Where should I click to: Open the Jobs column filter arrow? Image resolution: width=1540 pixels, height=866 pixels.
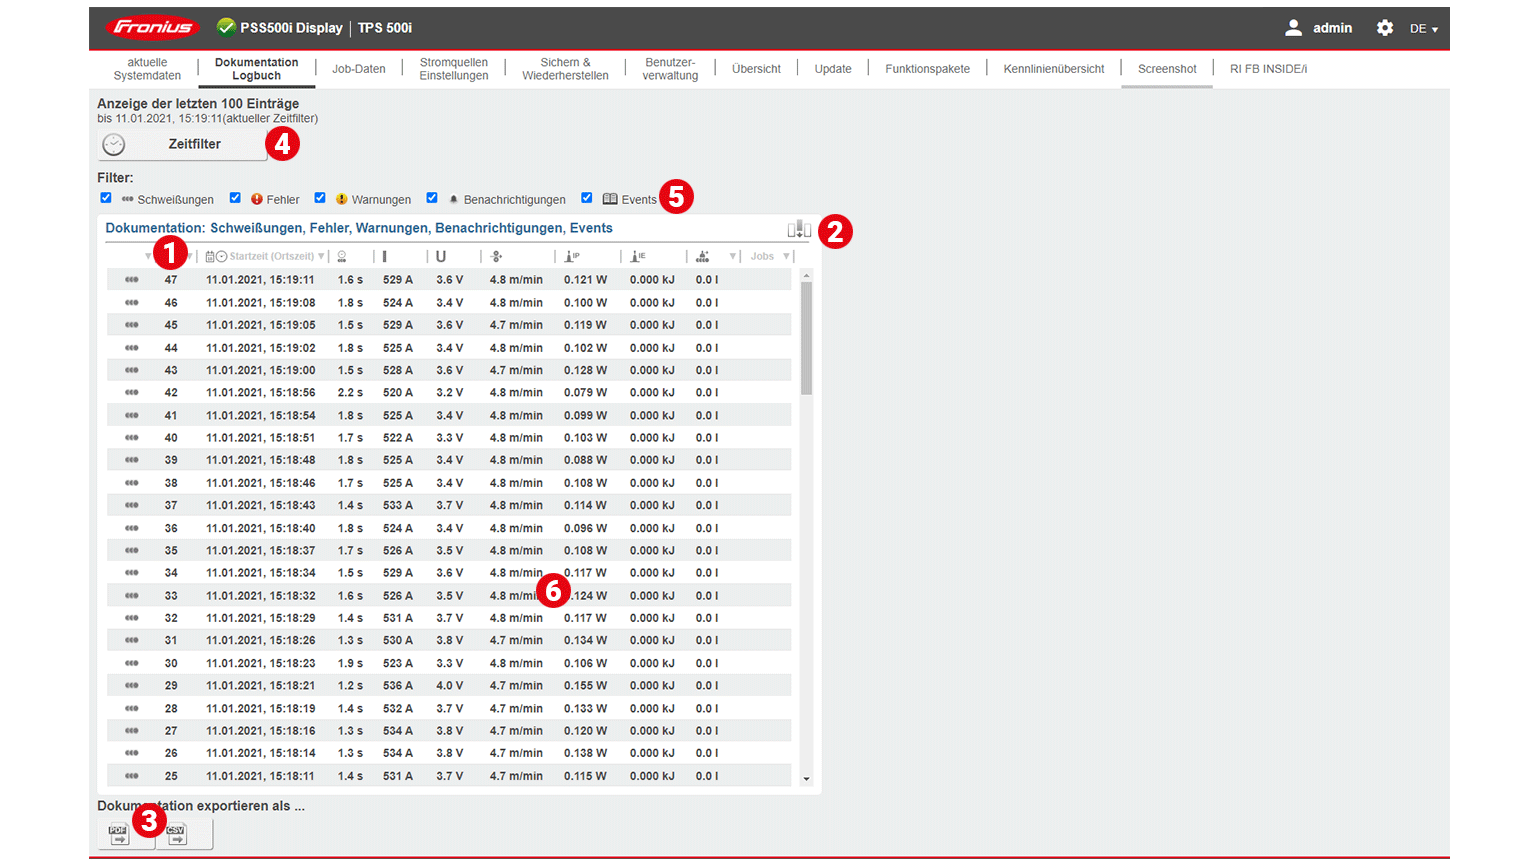[786, 257]
